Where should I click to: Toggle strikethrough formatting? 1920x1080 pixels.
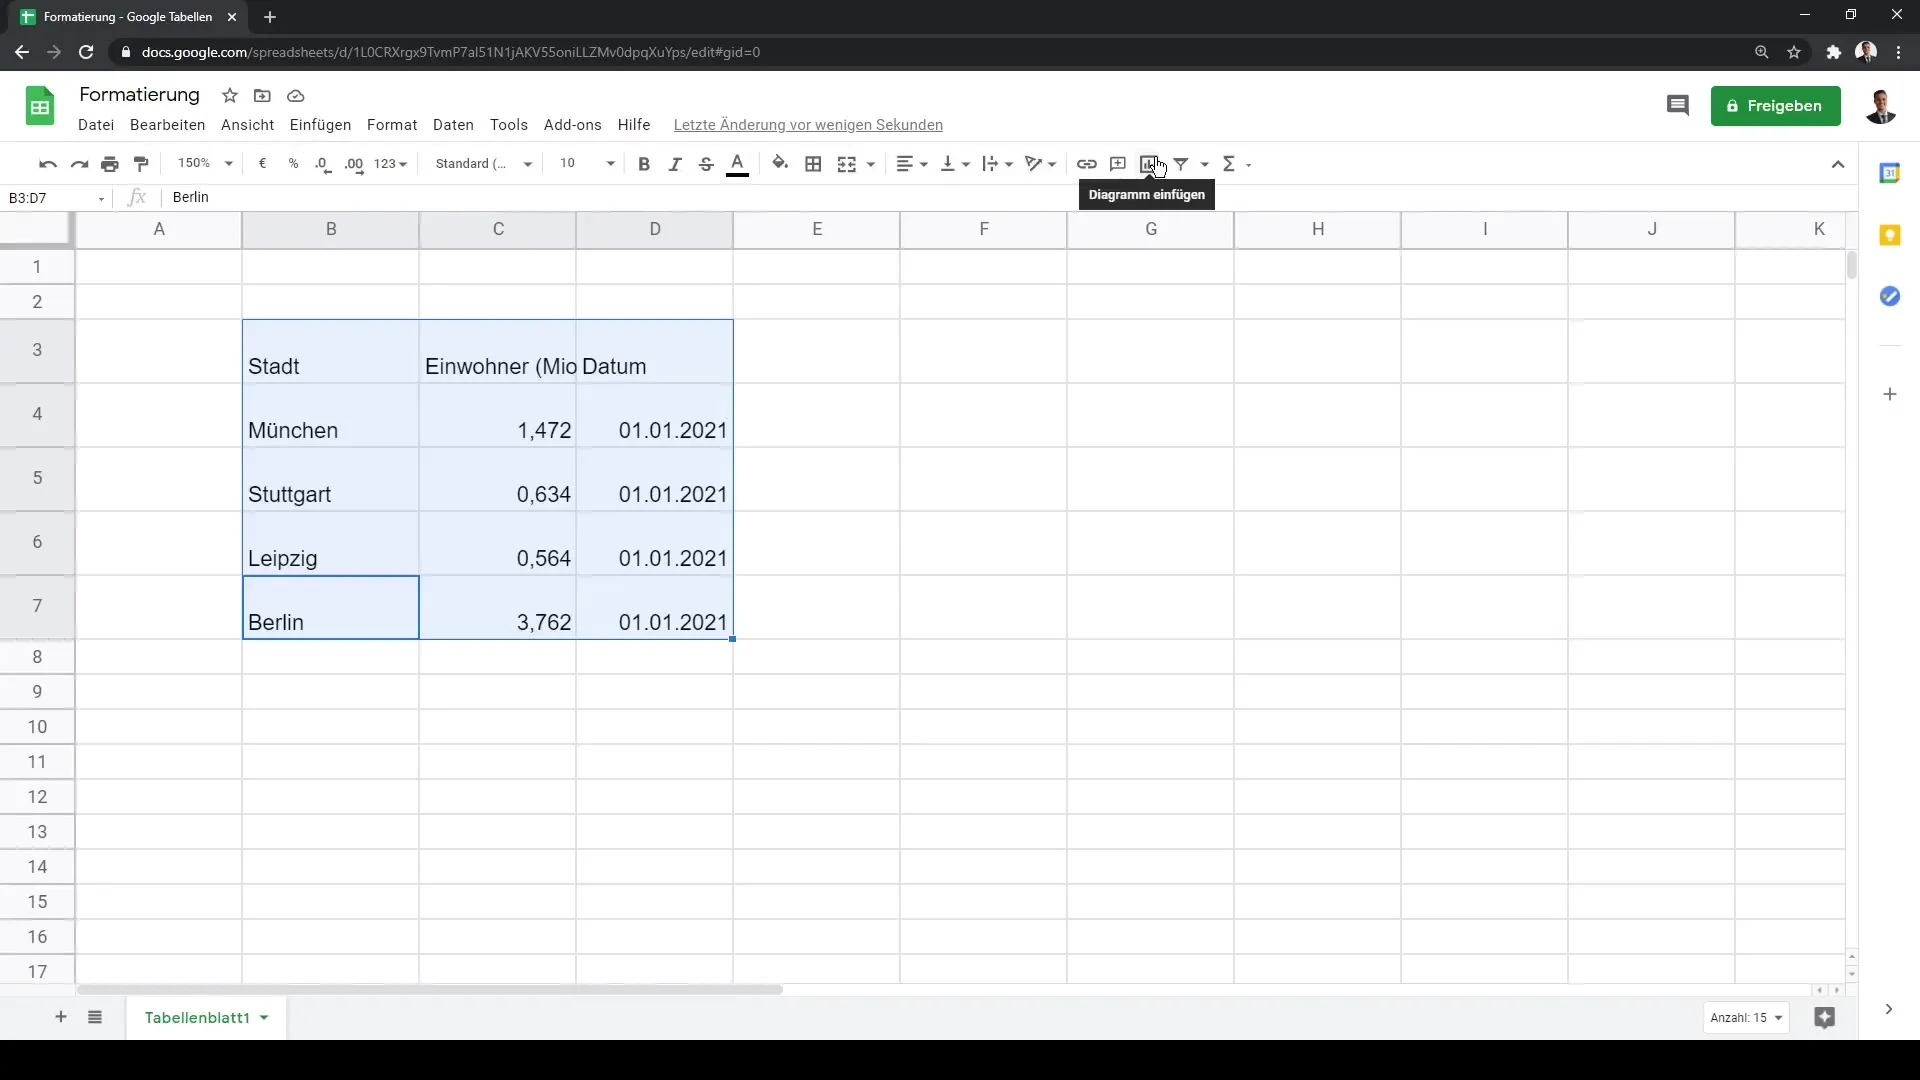pyautogui.click(x=706, y=164)
